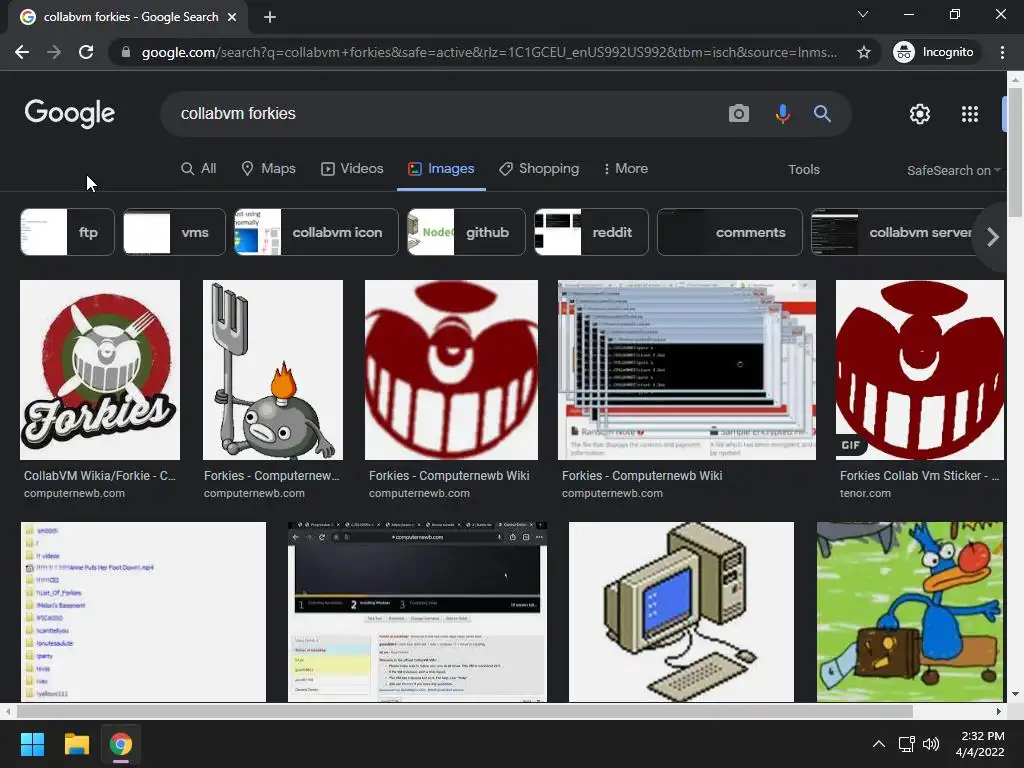Open stacked command windows screenshot image
The height and width of the screenshot is (768, 1024).
(x=686, y=370)
